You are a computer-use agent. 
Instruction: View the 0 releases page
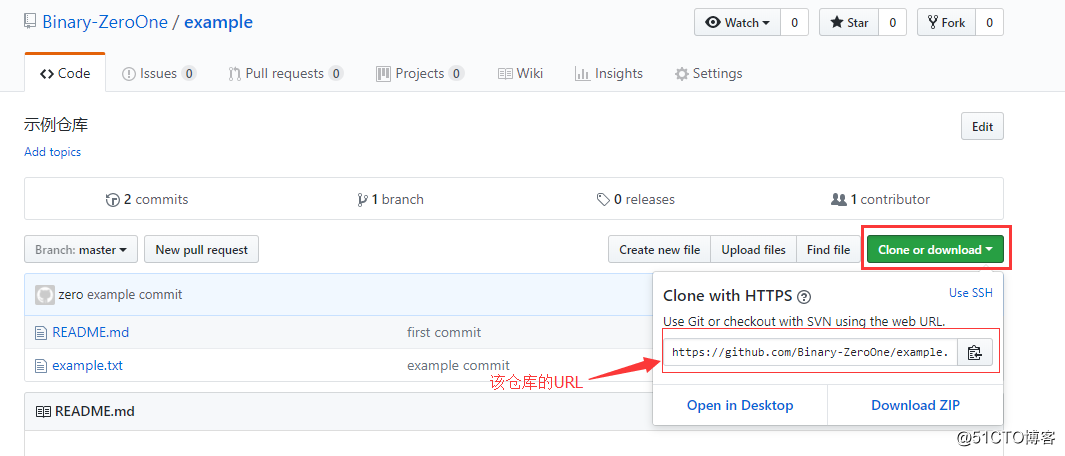click(636, 200)
